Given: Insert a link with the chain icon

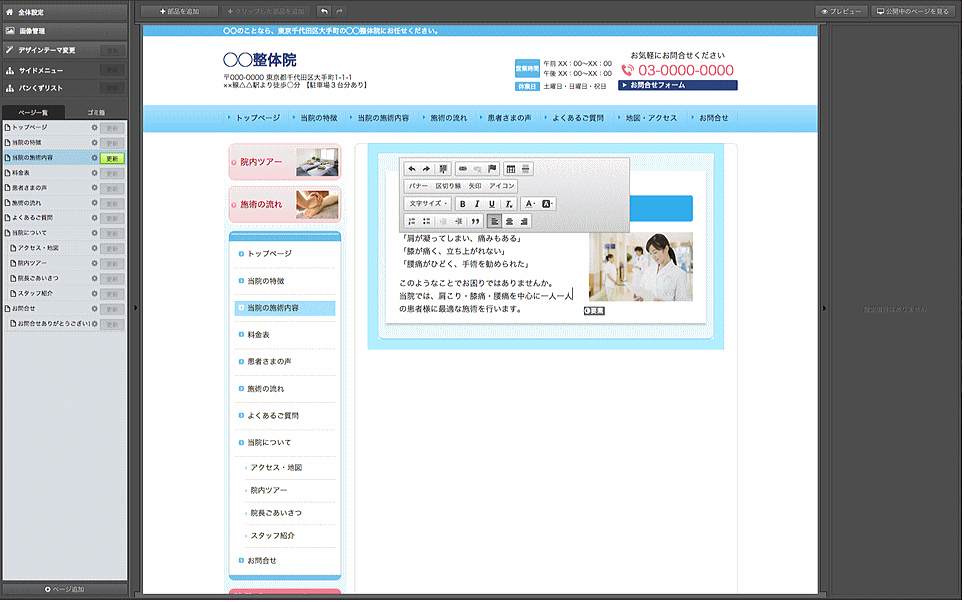Looking at the screenshot, I should (463, 169).
